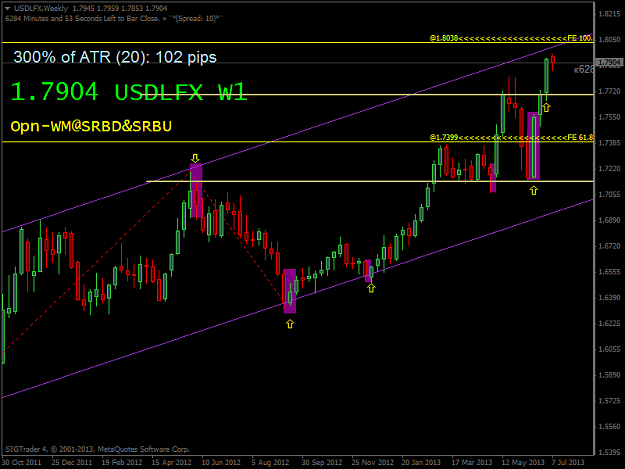Image resolution: width=625 pixels, height=469 pixels.
Task: Click the '12 May 2013' date label
Action: [x=523, y=462]
